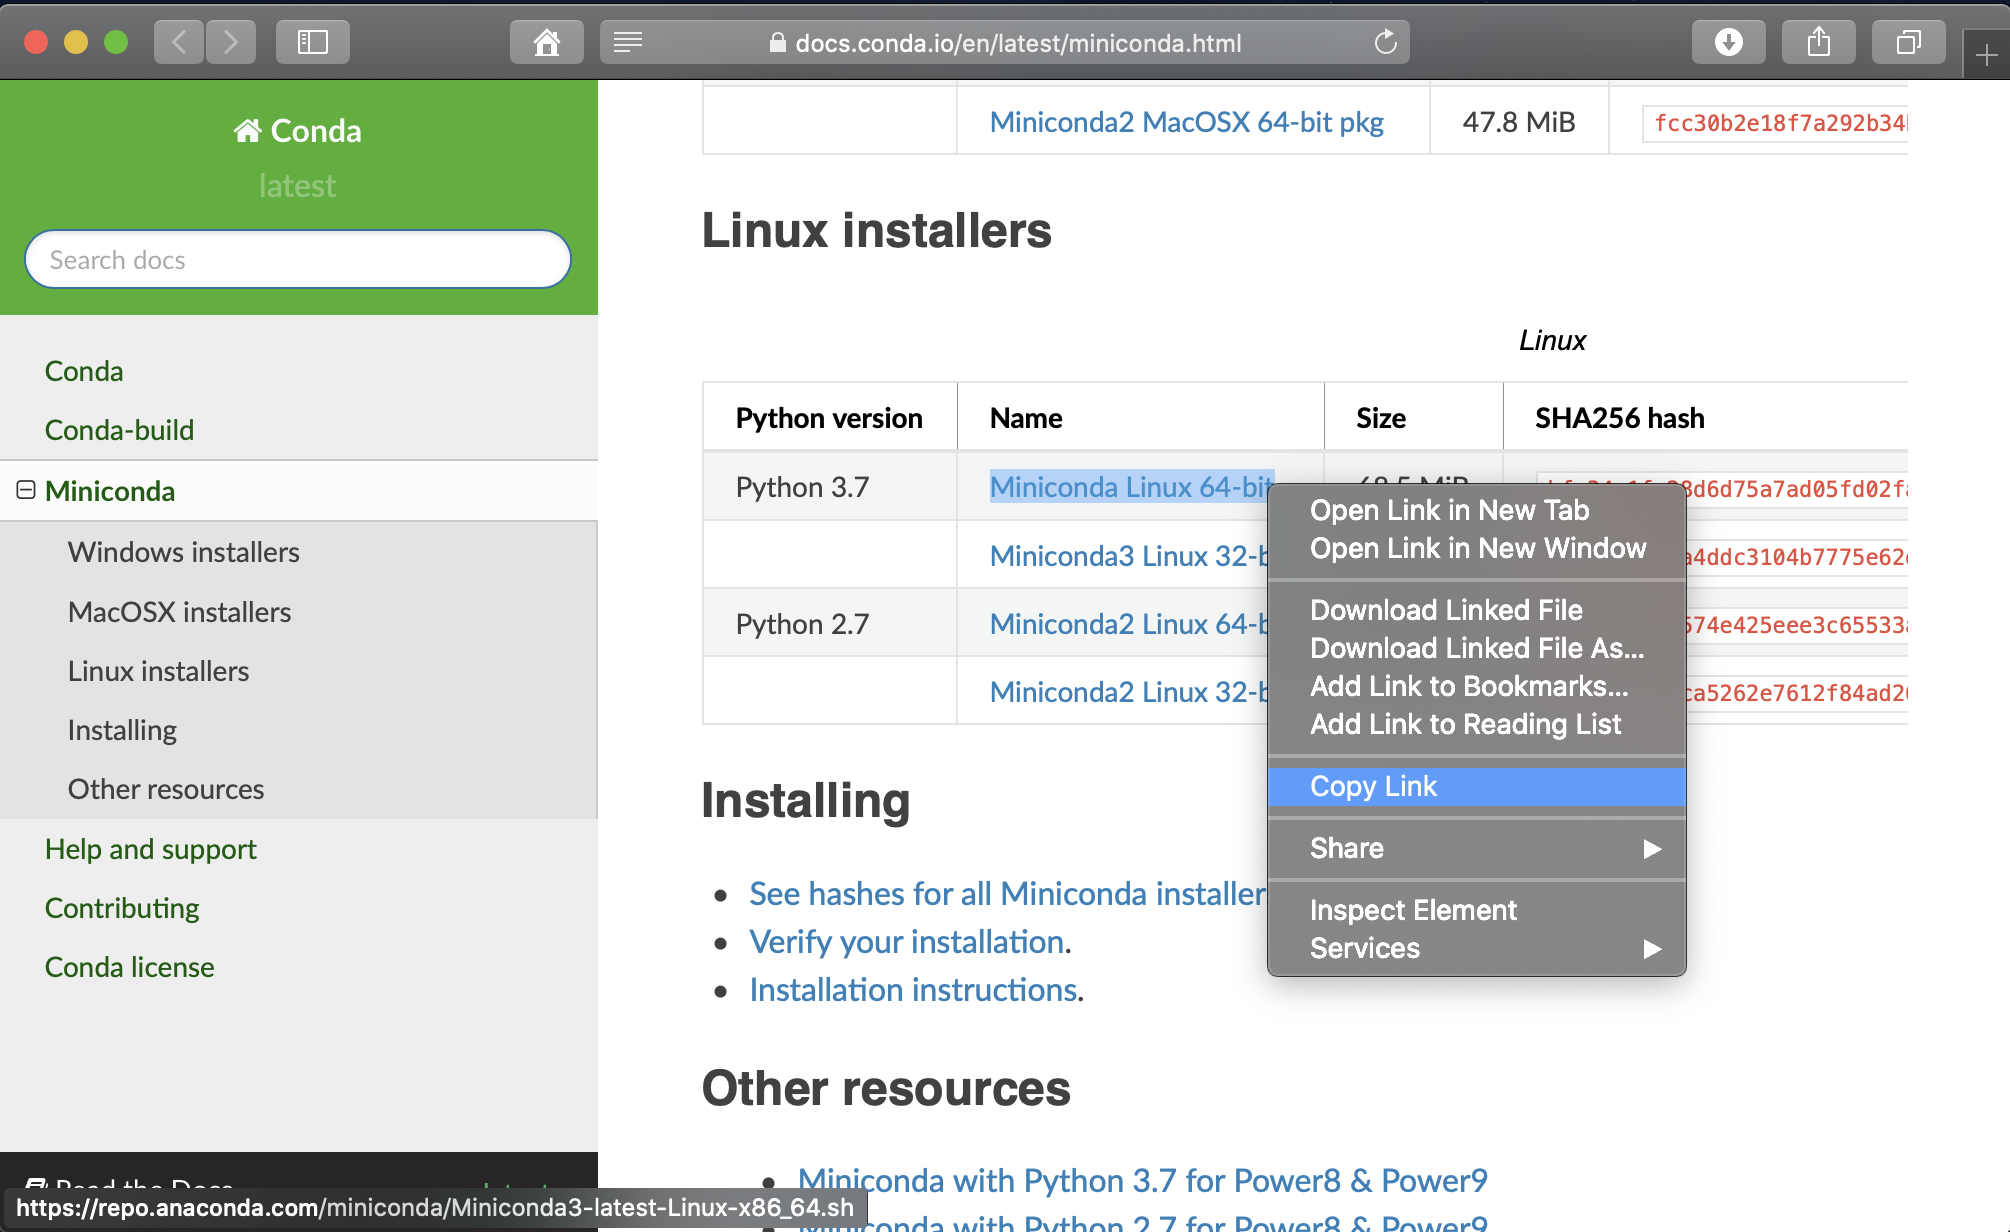Open Help and support in sidebar
Viewport: 2010px width, 1232px height.
(151, 849)
